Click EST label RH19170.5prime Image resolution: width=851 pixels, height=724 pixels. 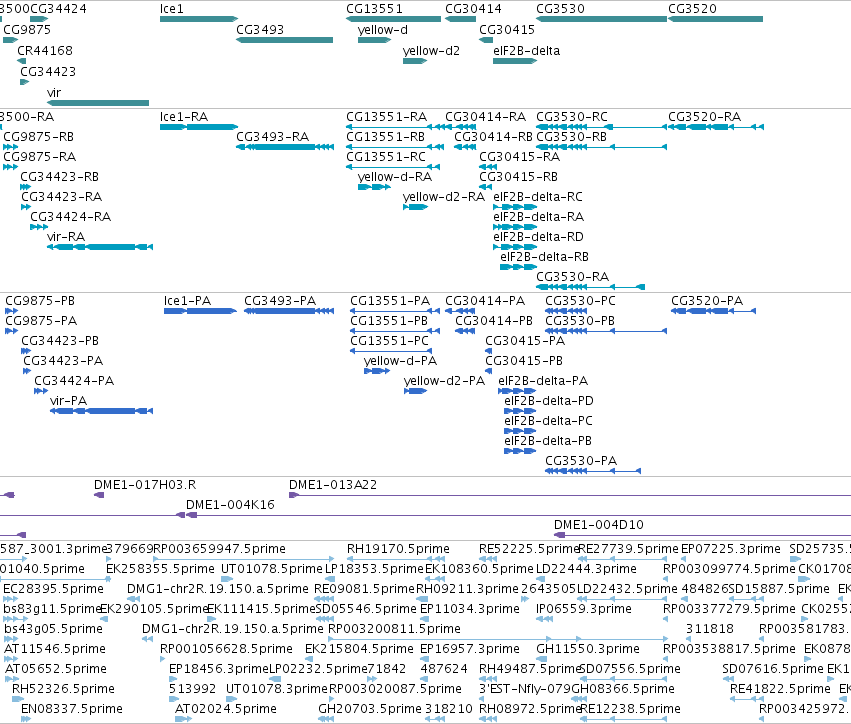coord(398,549)
